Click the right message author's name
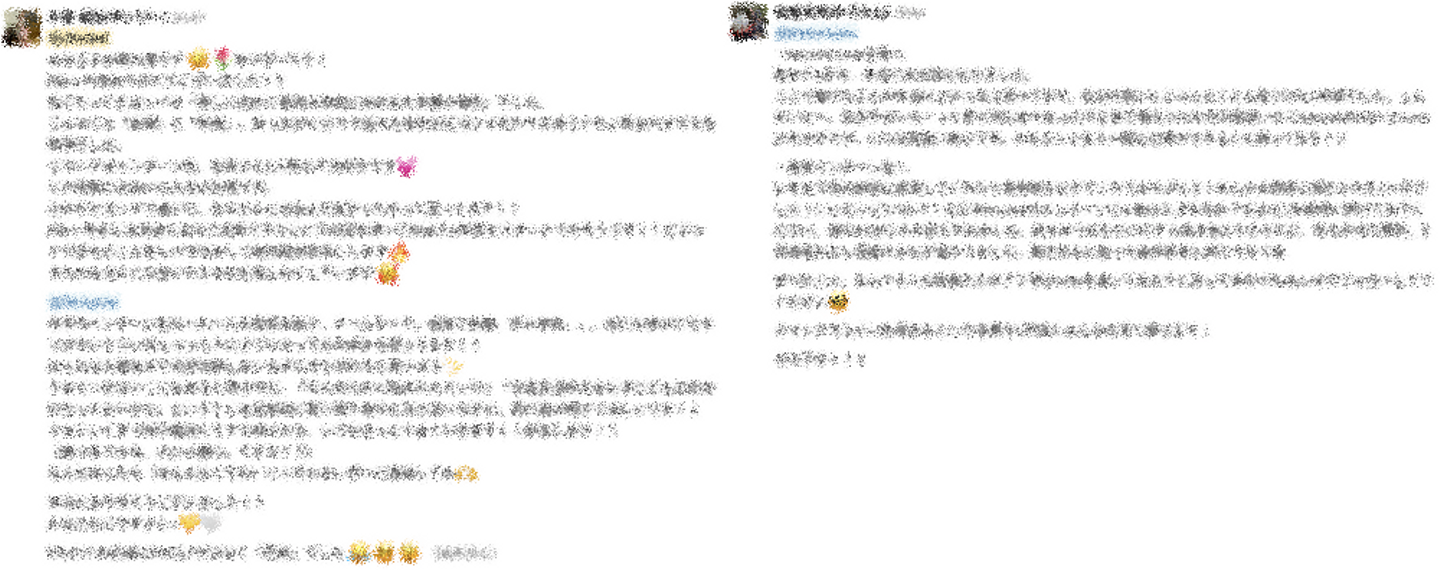 pos(832,12)
